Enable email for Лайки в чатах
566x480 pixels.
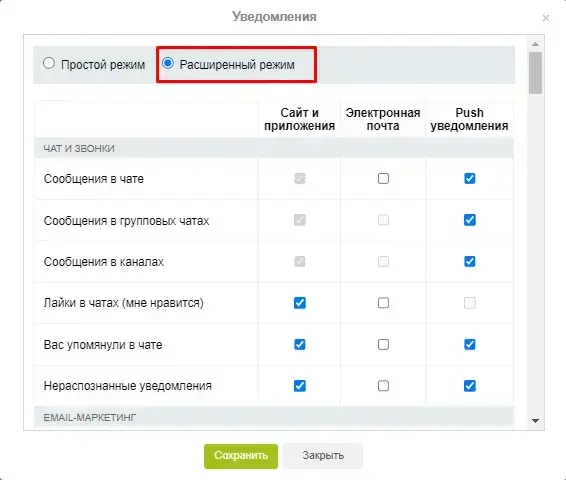(x=383, y=303)
